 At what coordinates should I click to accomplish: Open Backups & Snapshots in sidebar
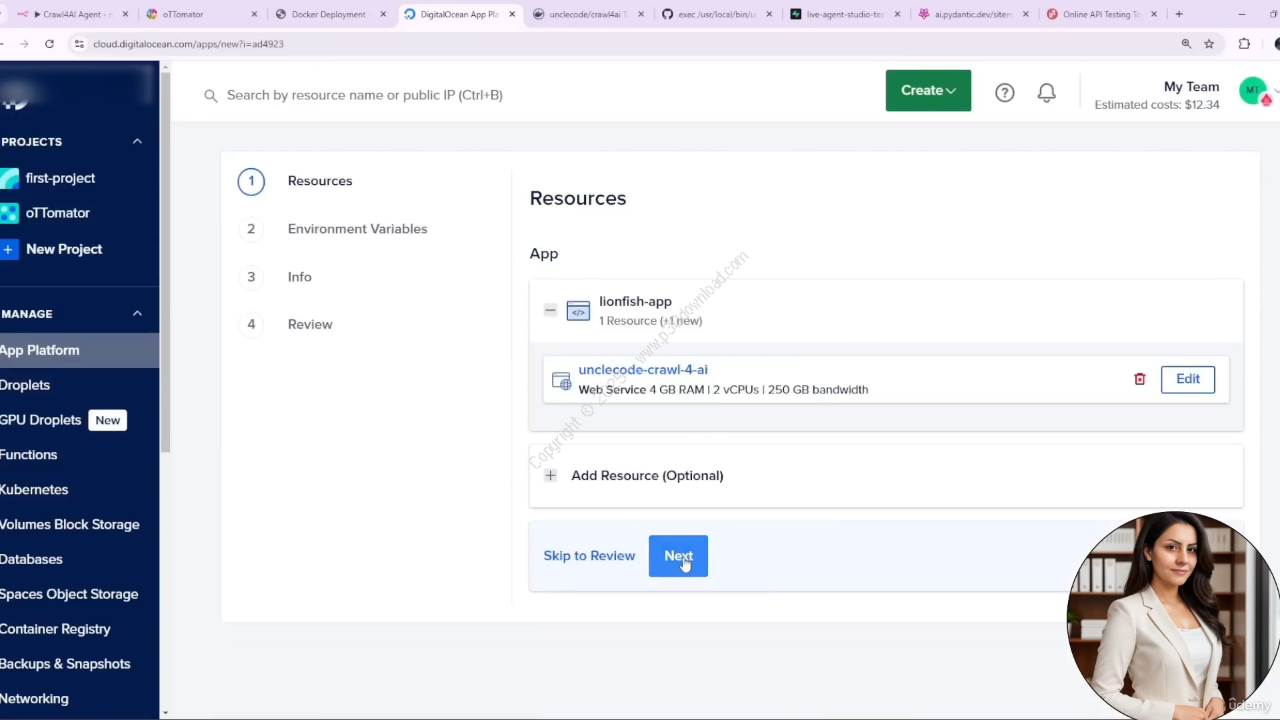(65, 664)
